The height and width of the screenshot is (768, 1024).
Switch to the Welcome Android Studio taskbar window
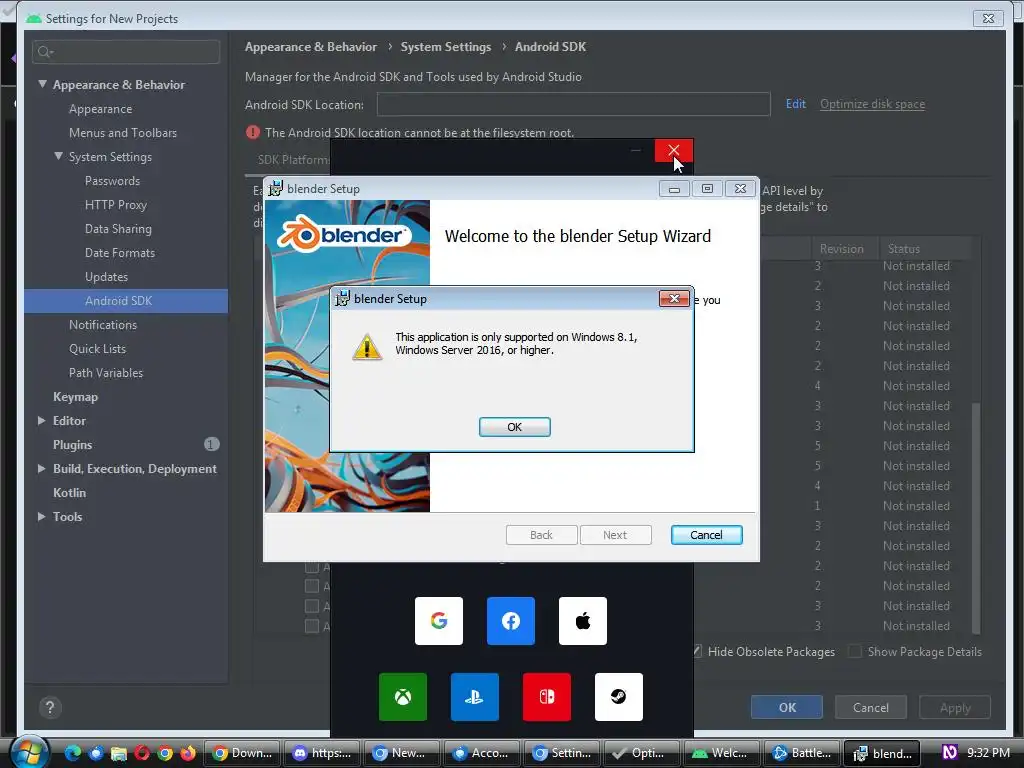722,753
